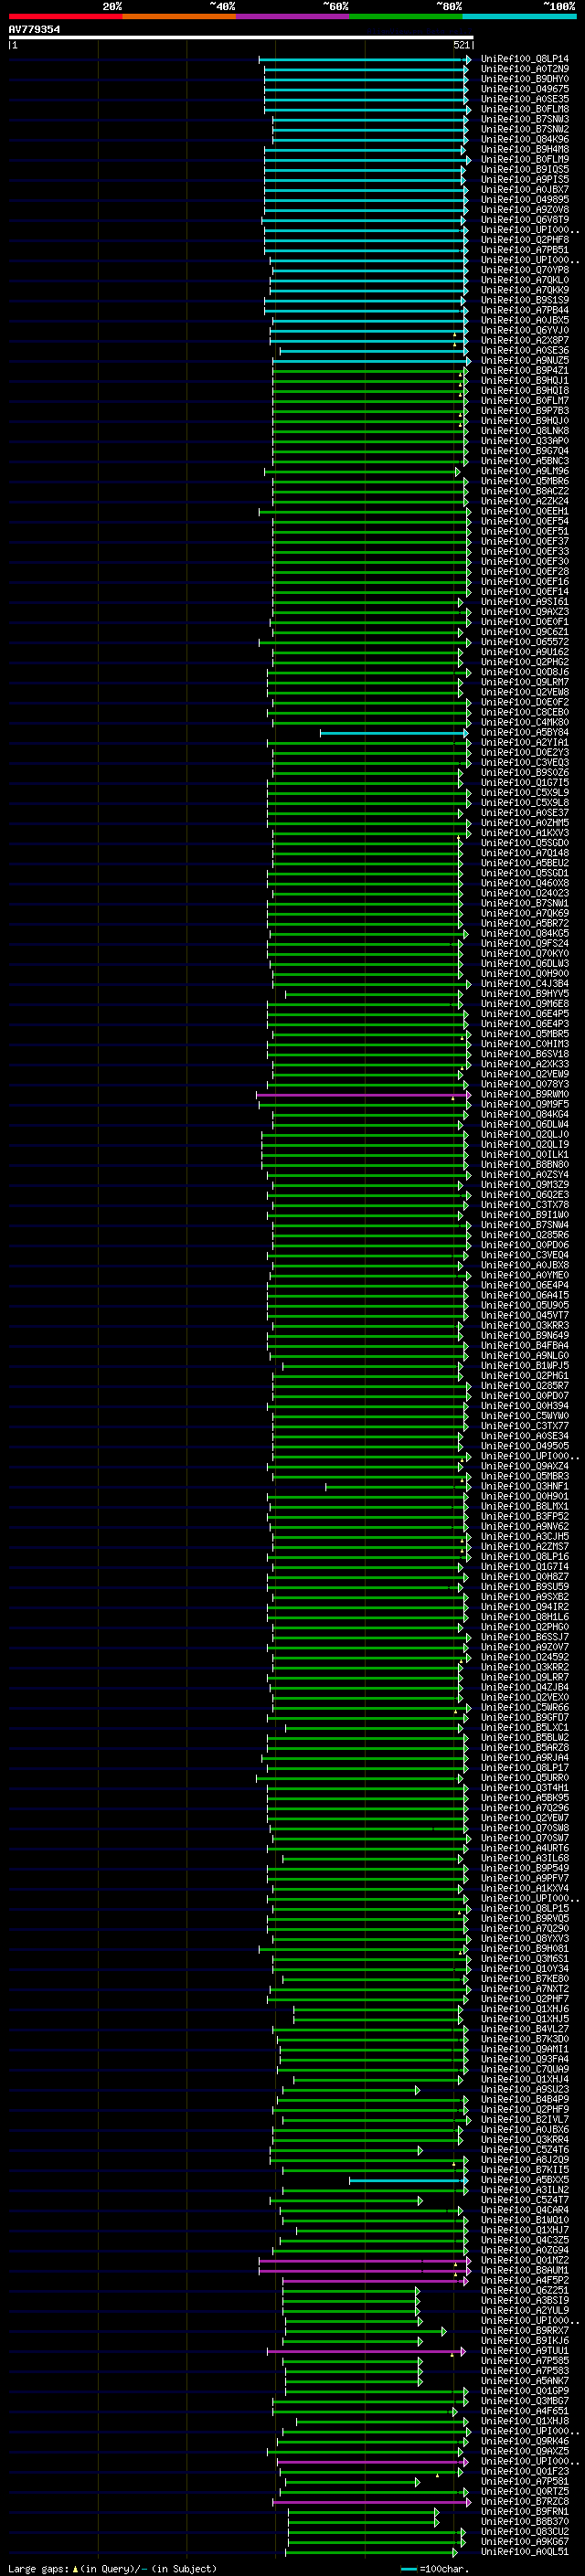The image size is (585, 2576).
Task: Click label UniRef100_Q2PHF8
Action: [x=525, y=240]
